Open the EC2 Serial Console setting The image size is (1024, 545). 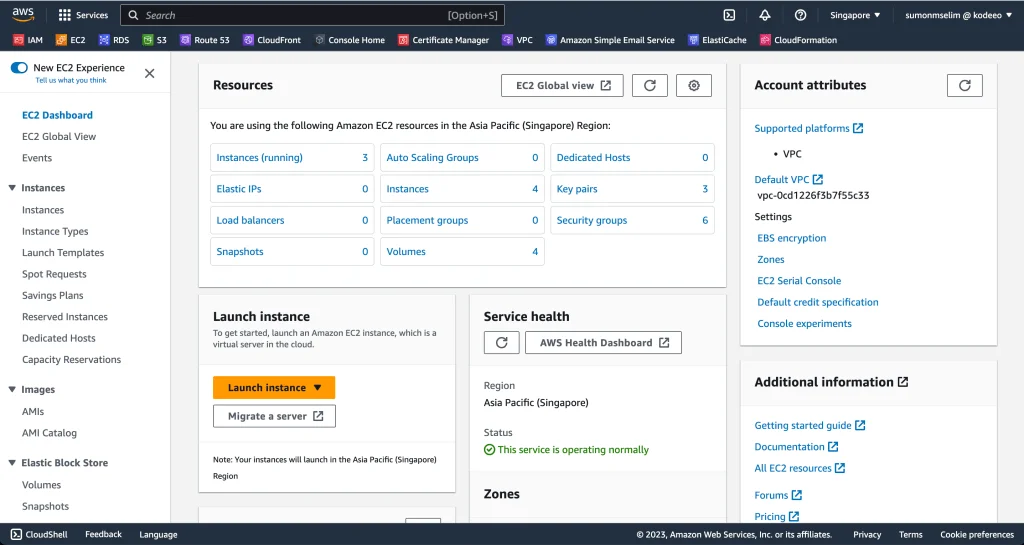click(799, 281)
